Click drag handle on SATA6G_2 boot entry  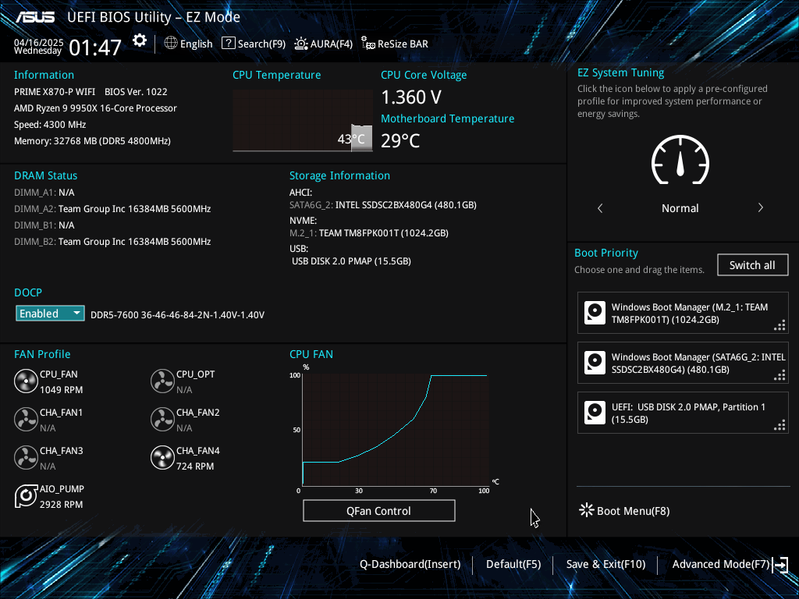tap(780, 375)
